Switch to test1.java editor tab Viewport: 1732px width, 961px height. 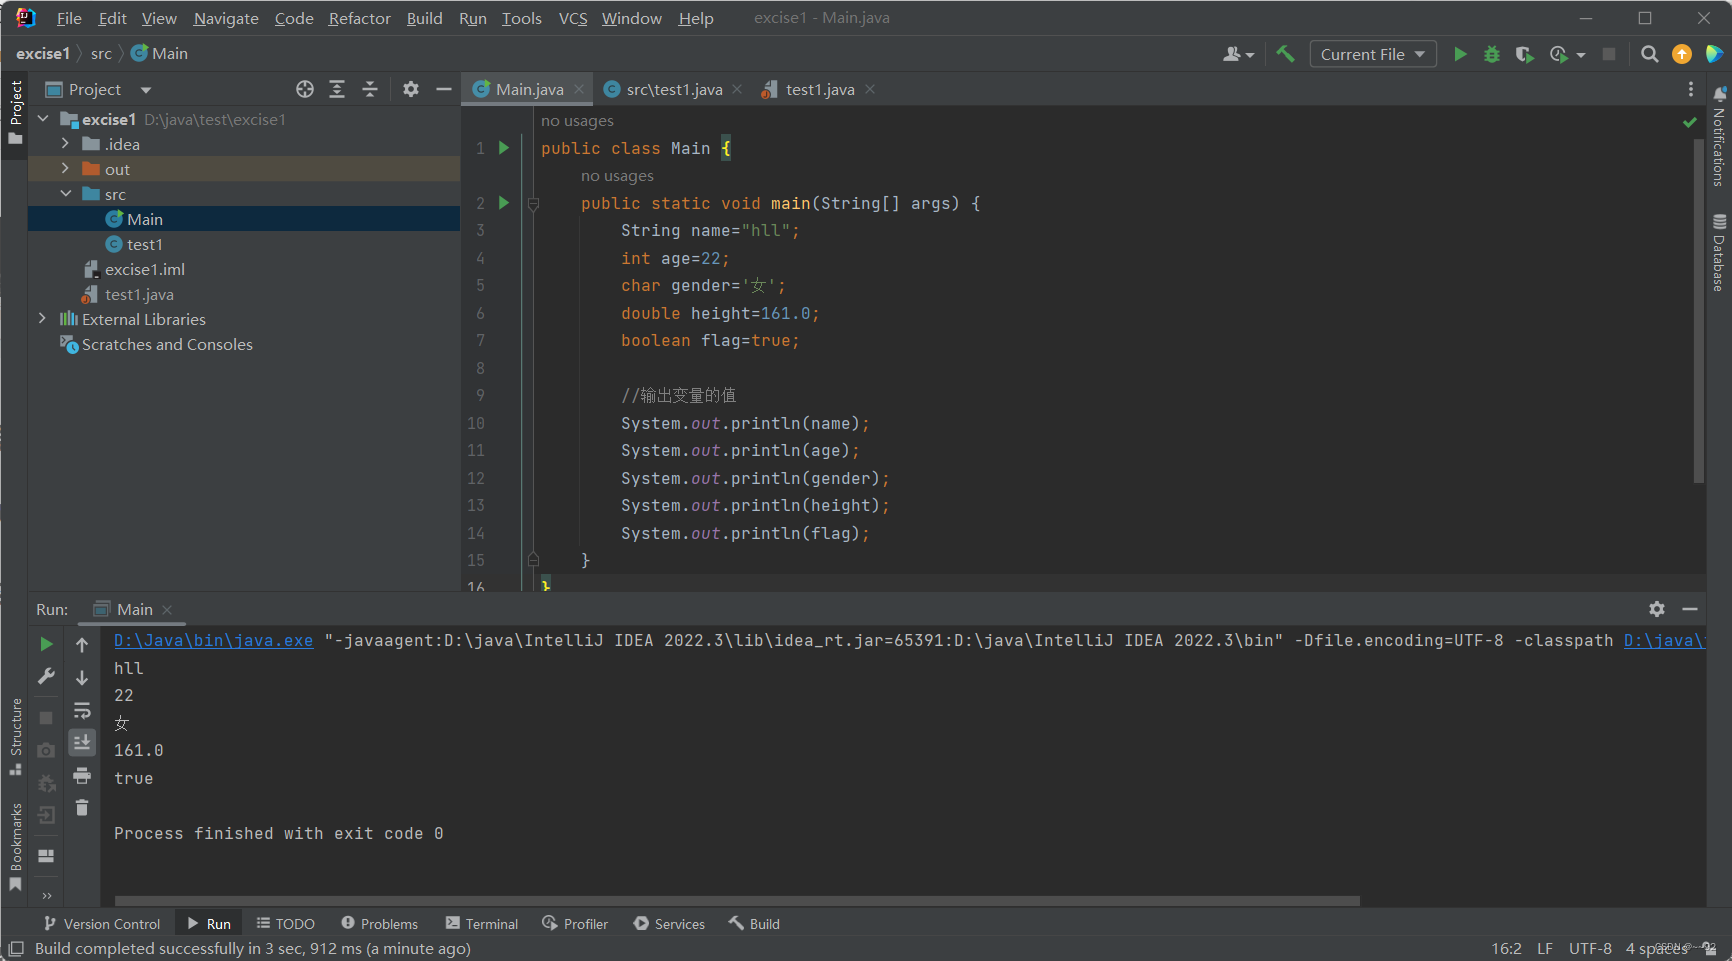pos(818,89)
